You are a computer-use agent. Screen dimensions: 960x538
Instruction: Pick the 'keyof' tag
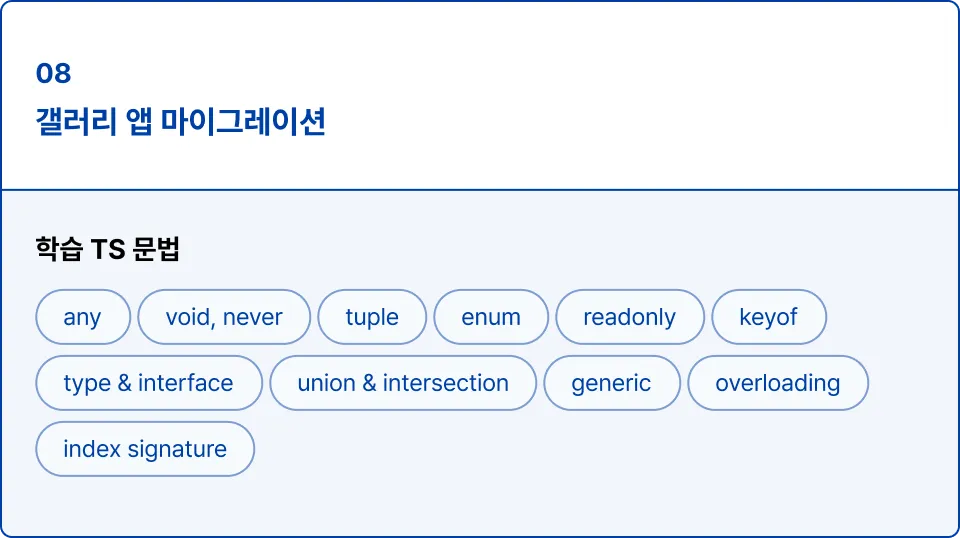point(769,317)
